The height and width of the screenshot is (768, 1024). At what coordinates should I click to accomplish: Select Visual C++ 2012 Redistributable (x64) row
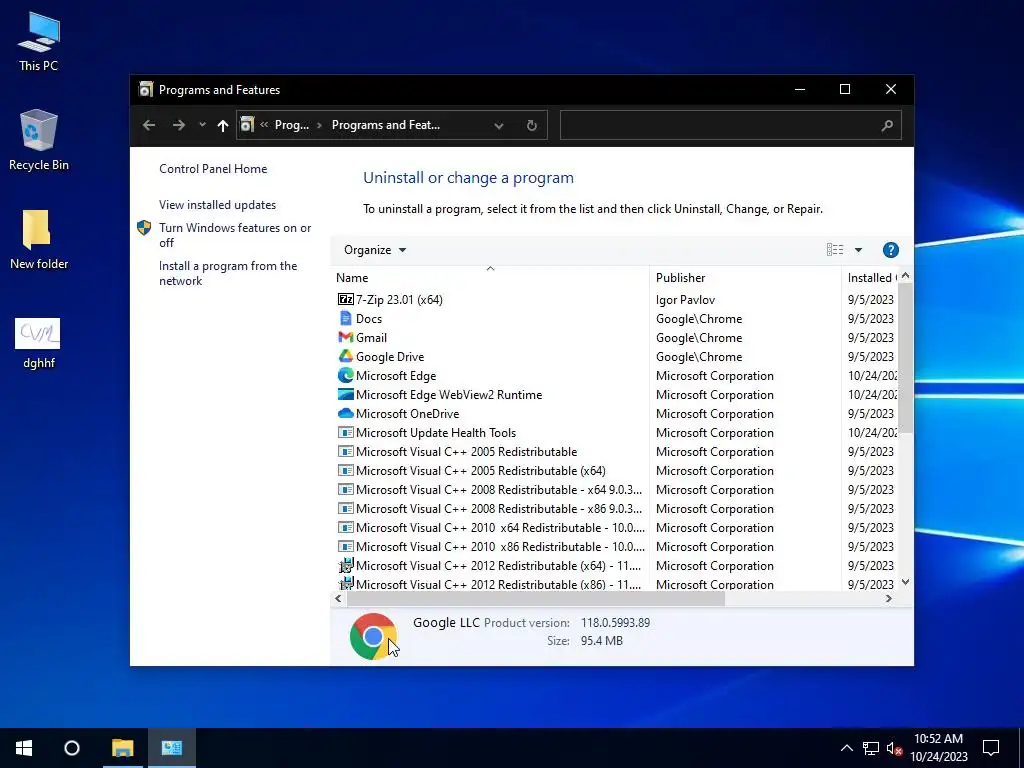tap(490, 565)
